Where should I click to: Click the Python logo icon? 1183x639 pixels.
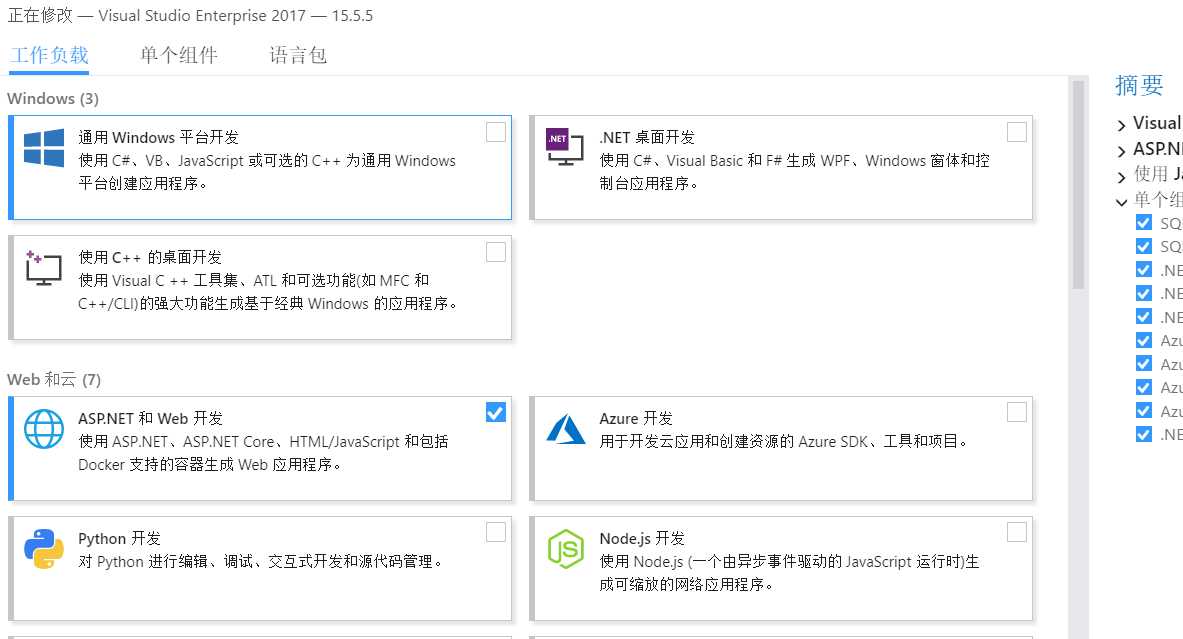click(44, 548)
